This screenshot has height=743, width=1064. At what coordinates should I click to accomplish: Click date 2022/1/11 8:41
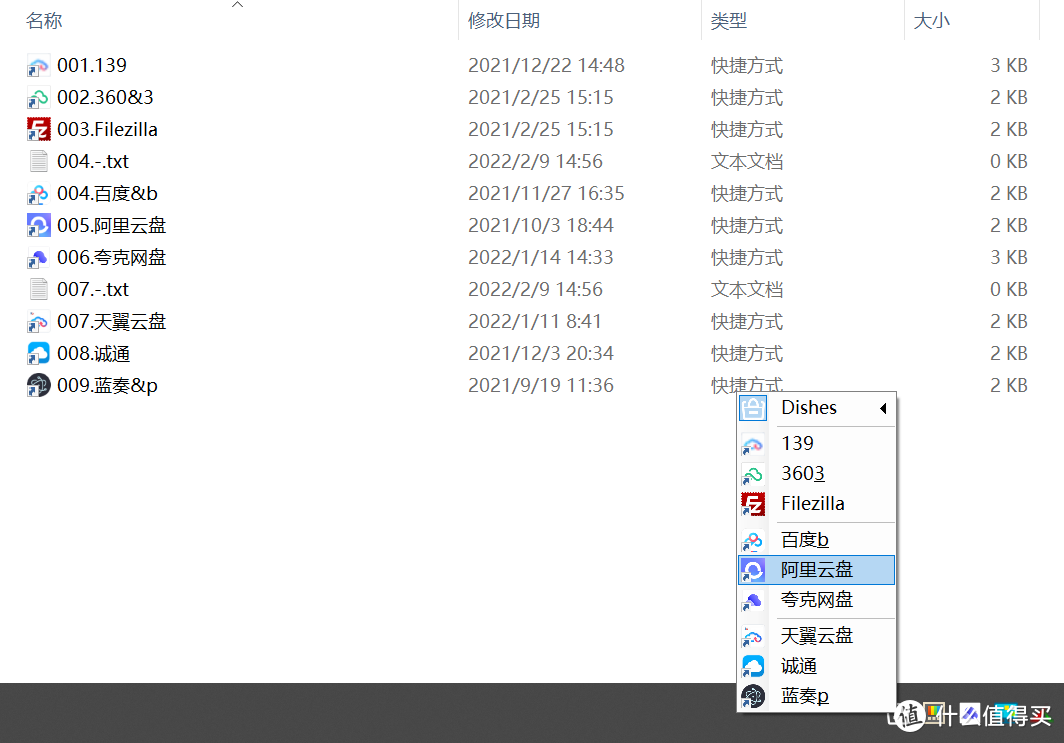[535, 321]
